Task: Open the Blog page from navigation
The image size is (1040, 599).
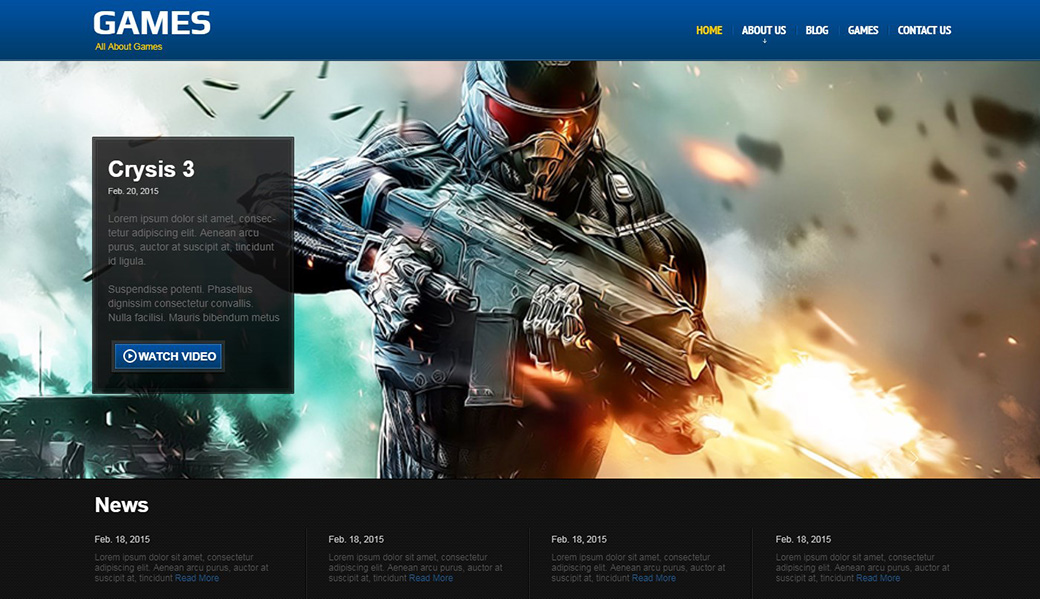Action: (x=817, y=30)
